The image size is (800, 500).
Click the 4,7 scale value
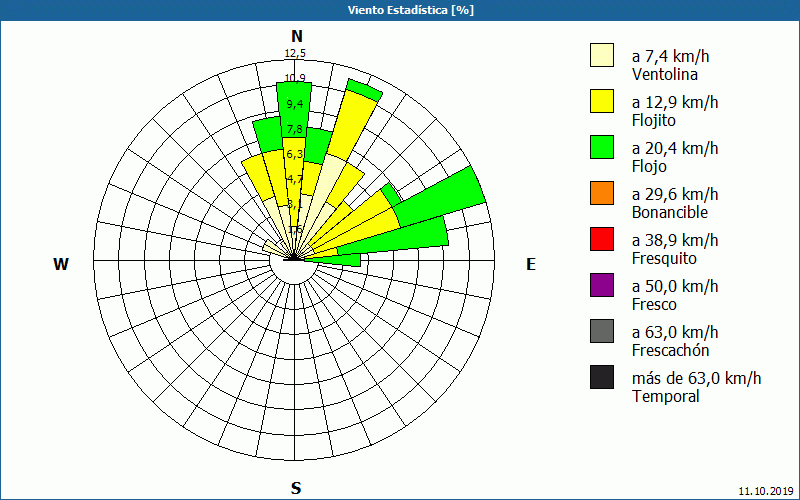click(295, 179)
